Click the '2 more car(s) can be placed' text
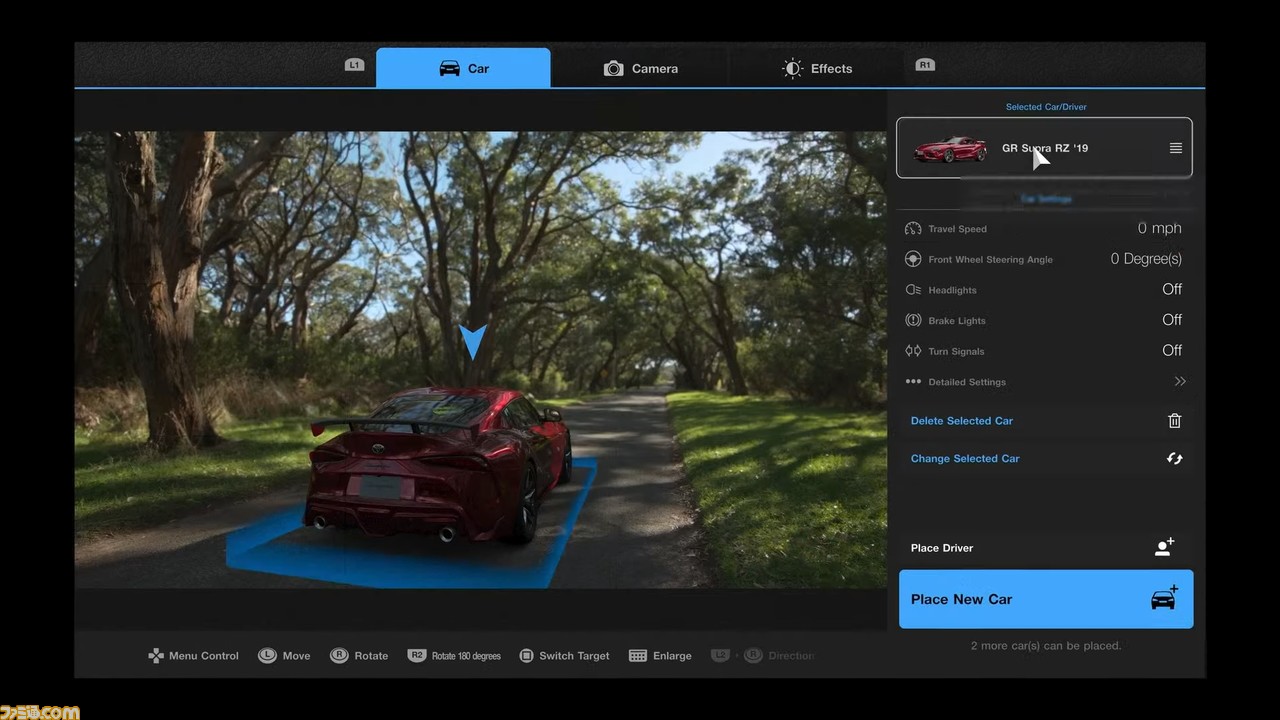This screenshot has height=720, width=1280. (1046, 646)
